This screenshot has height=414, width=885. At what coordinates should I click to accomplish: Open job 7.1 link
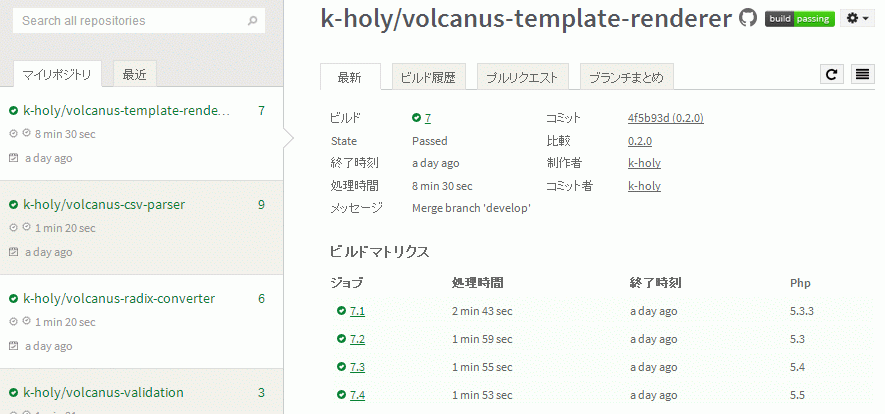[x=357, y=311]
